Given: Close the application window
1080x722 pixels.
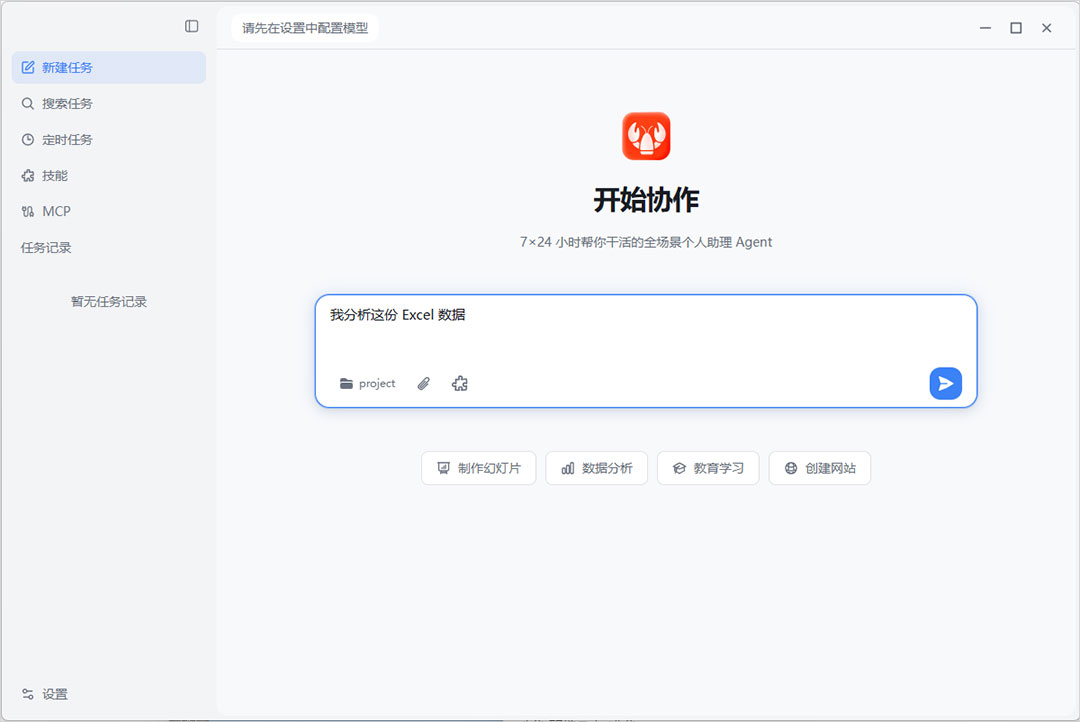Looking at the screenshot, I should pyautogui.click(x=1047, y=28).
